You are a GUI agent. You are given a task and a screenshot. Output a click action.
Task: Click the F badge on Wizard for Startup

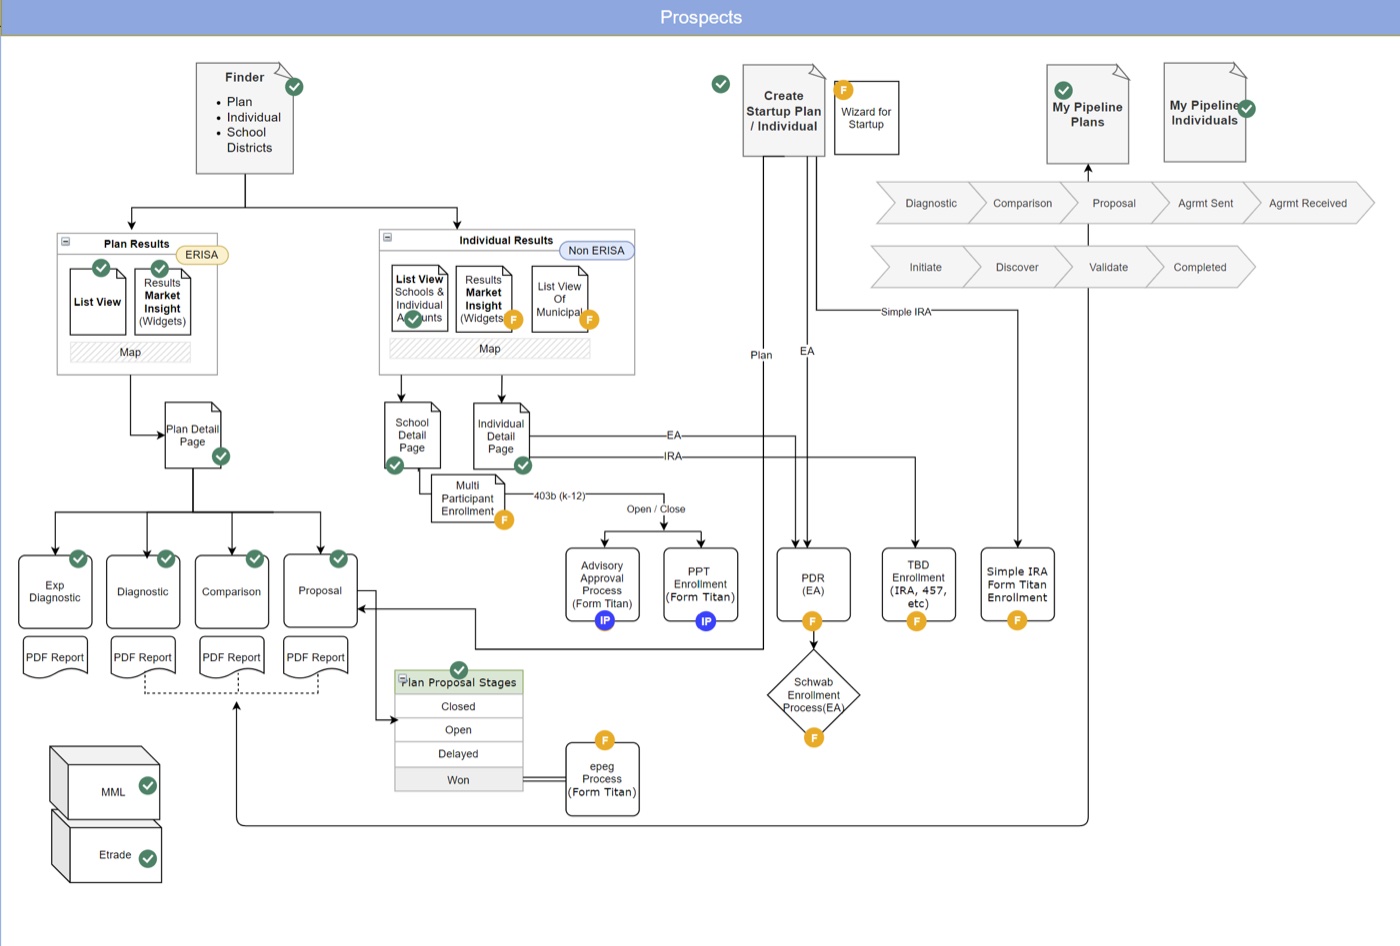[x=844, y=90]
